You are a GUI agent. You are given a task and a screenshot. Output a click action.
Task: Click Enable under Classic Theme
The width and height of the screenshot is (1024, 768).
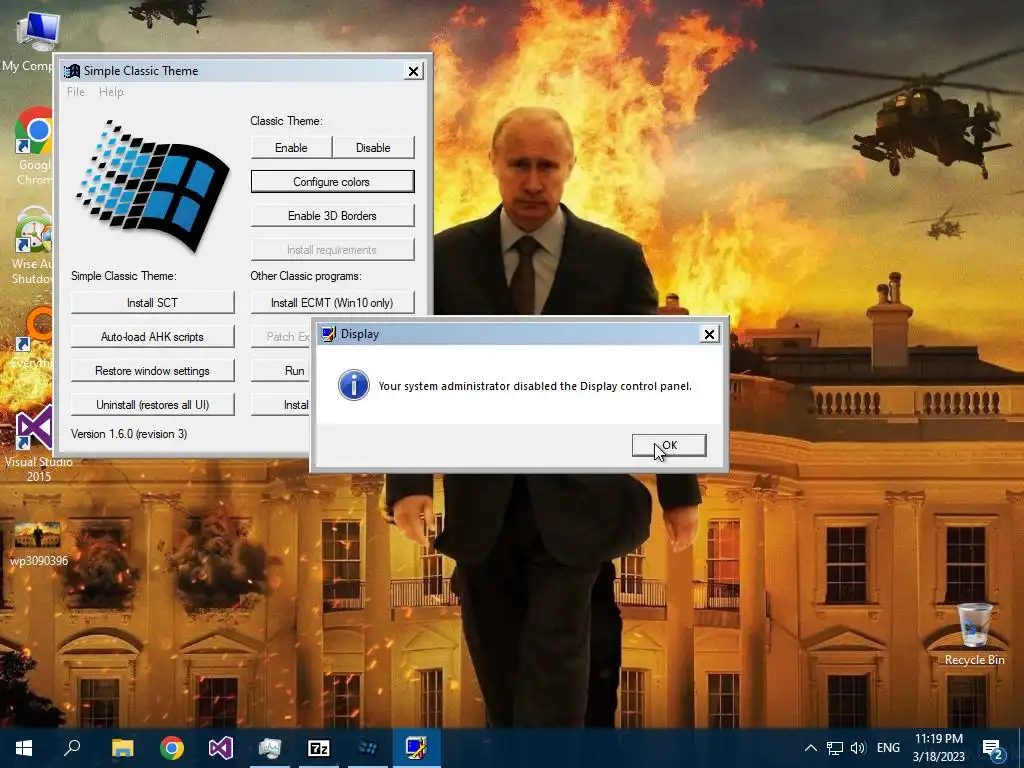tap(291, 148)
